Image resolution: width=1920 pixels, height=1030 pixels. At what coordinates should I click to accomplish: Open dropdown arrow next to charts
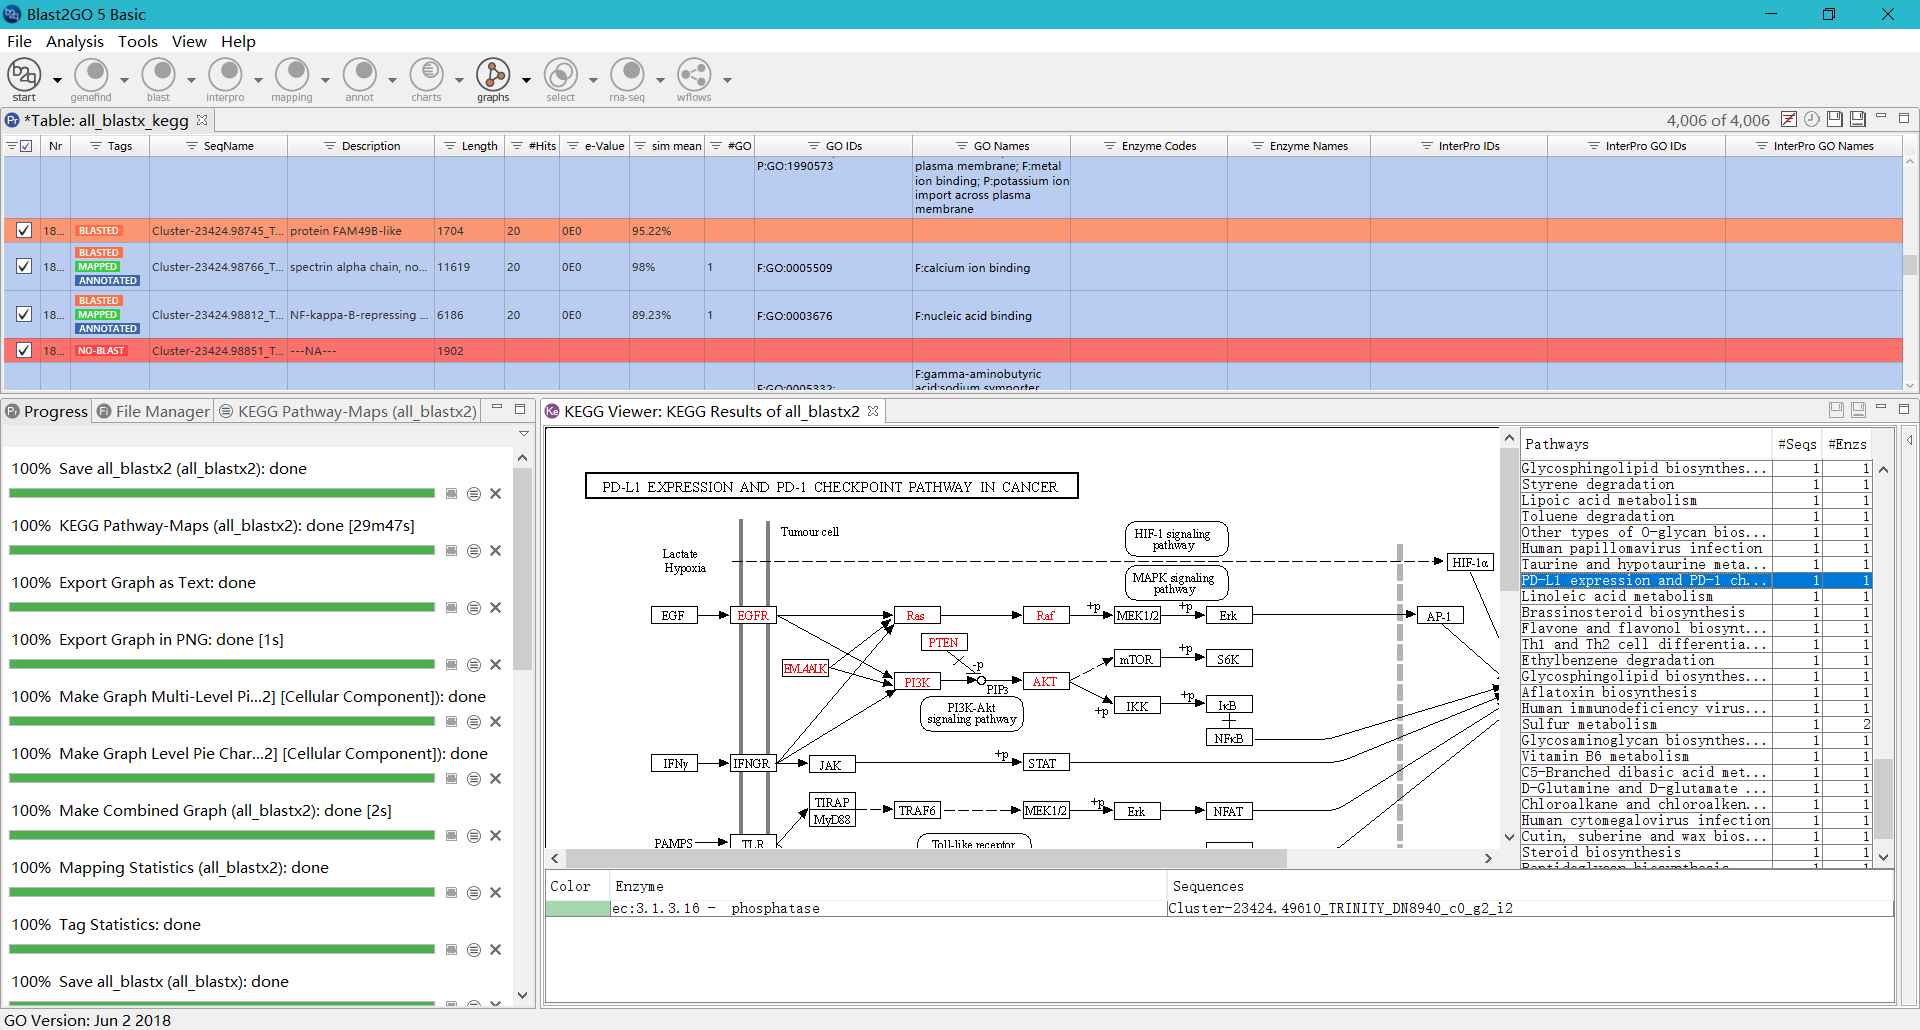pyautogui.click(x=459, y=80)
